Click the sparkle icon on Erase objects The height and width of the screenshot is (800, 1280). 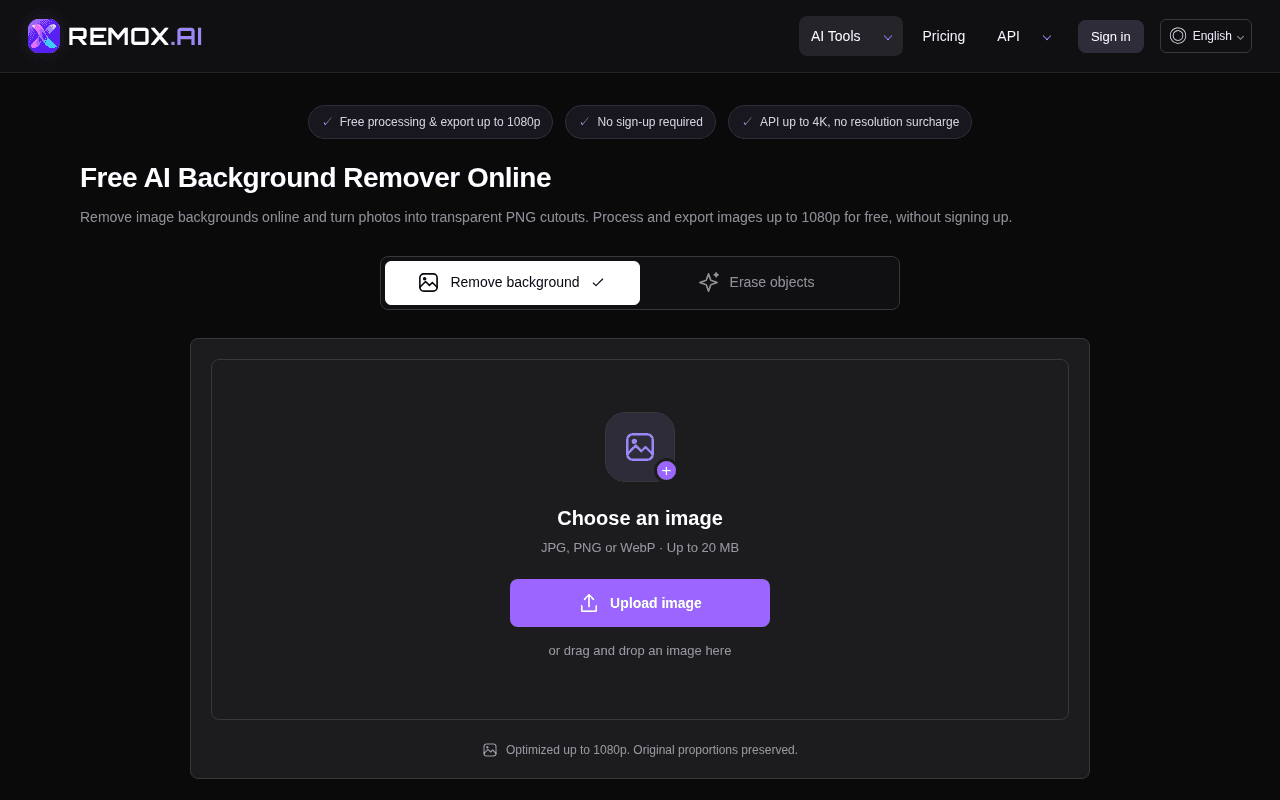click(709, 282)
